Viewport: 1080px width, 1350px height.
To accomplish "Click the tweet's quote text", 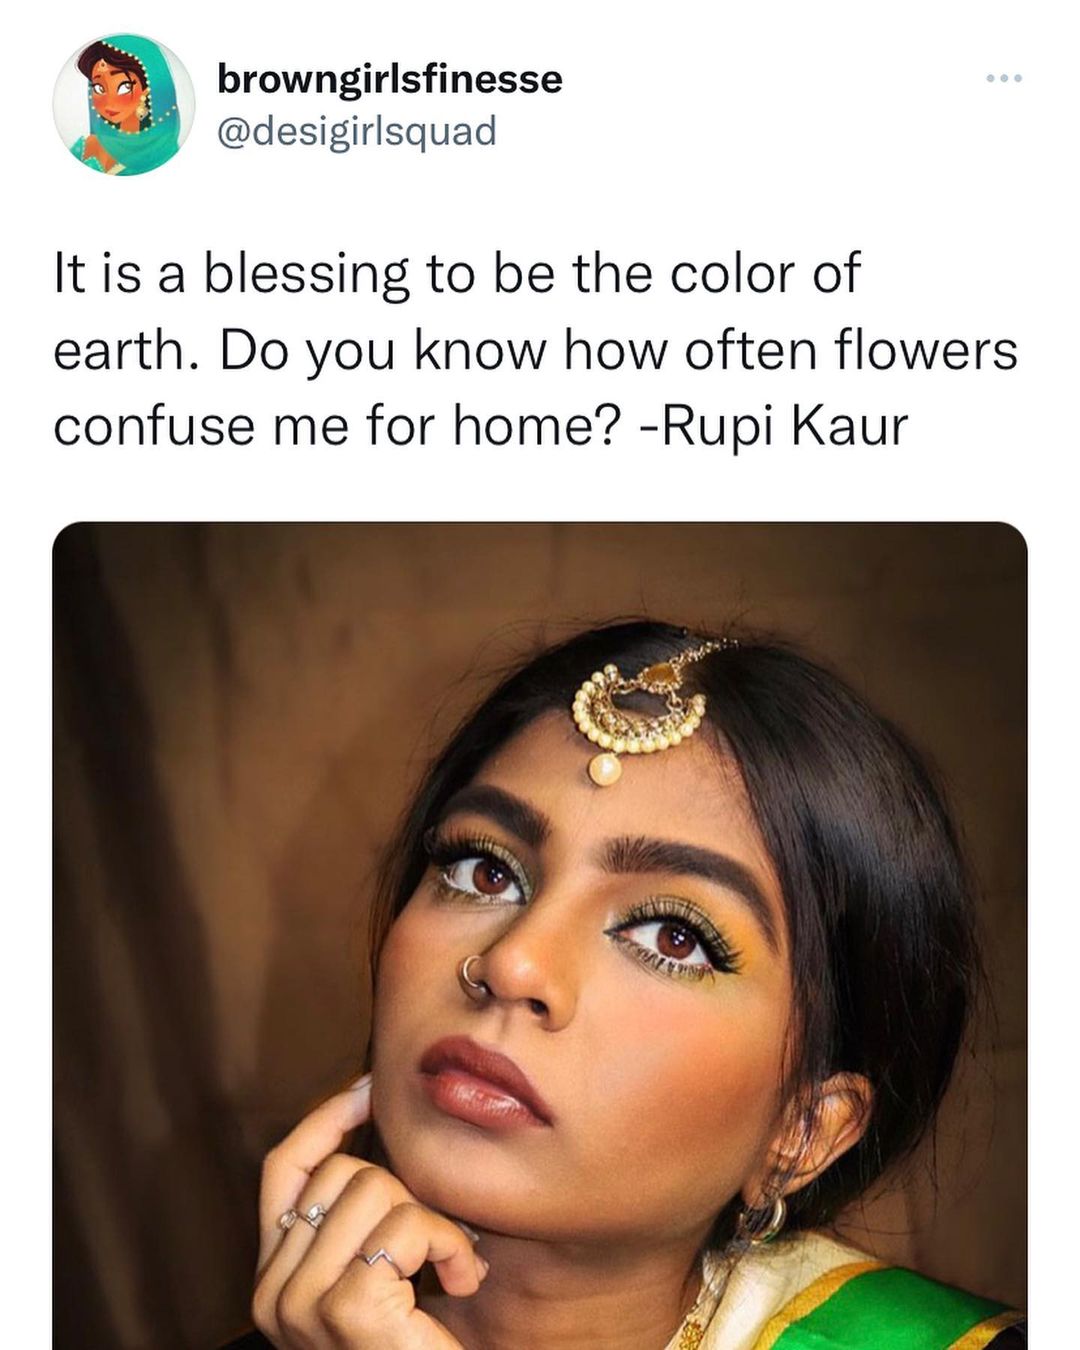I will pos(535,349).
